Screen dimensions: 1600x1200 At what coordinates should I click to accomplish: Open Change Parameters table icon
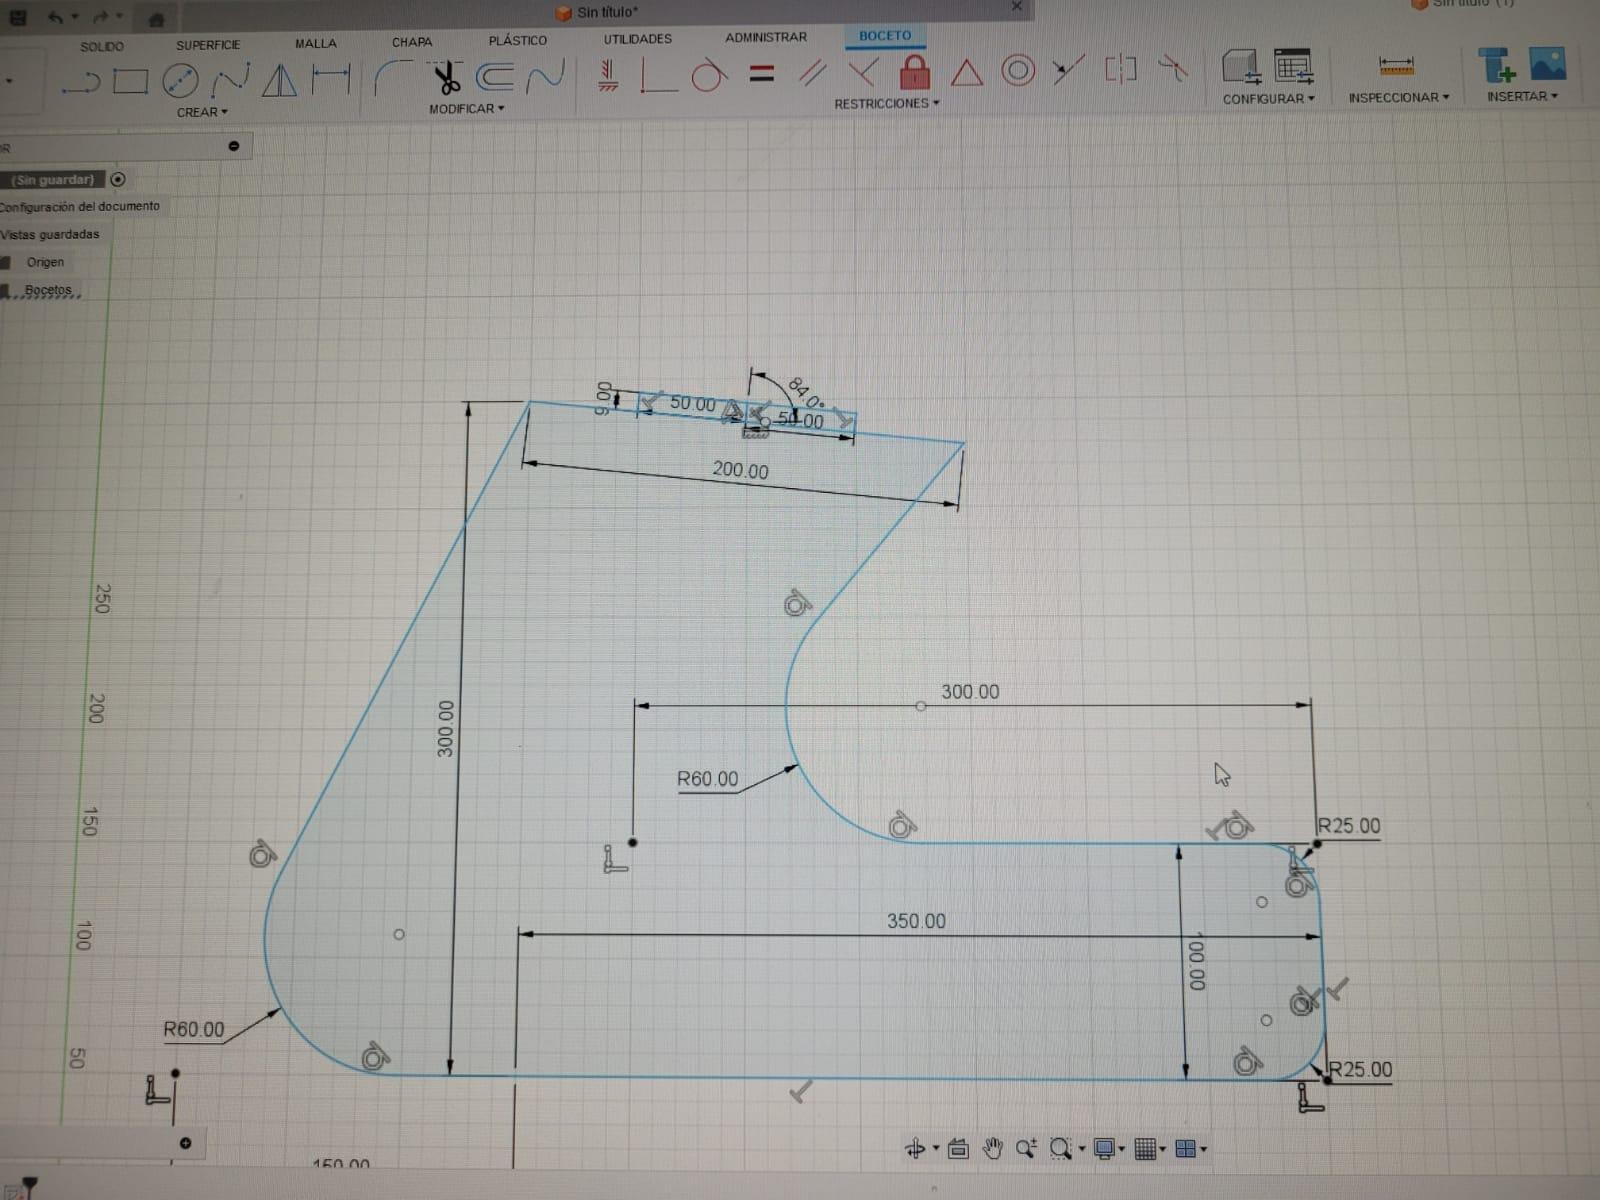1293,67
